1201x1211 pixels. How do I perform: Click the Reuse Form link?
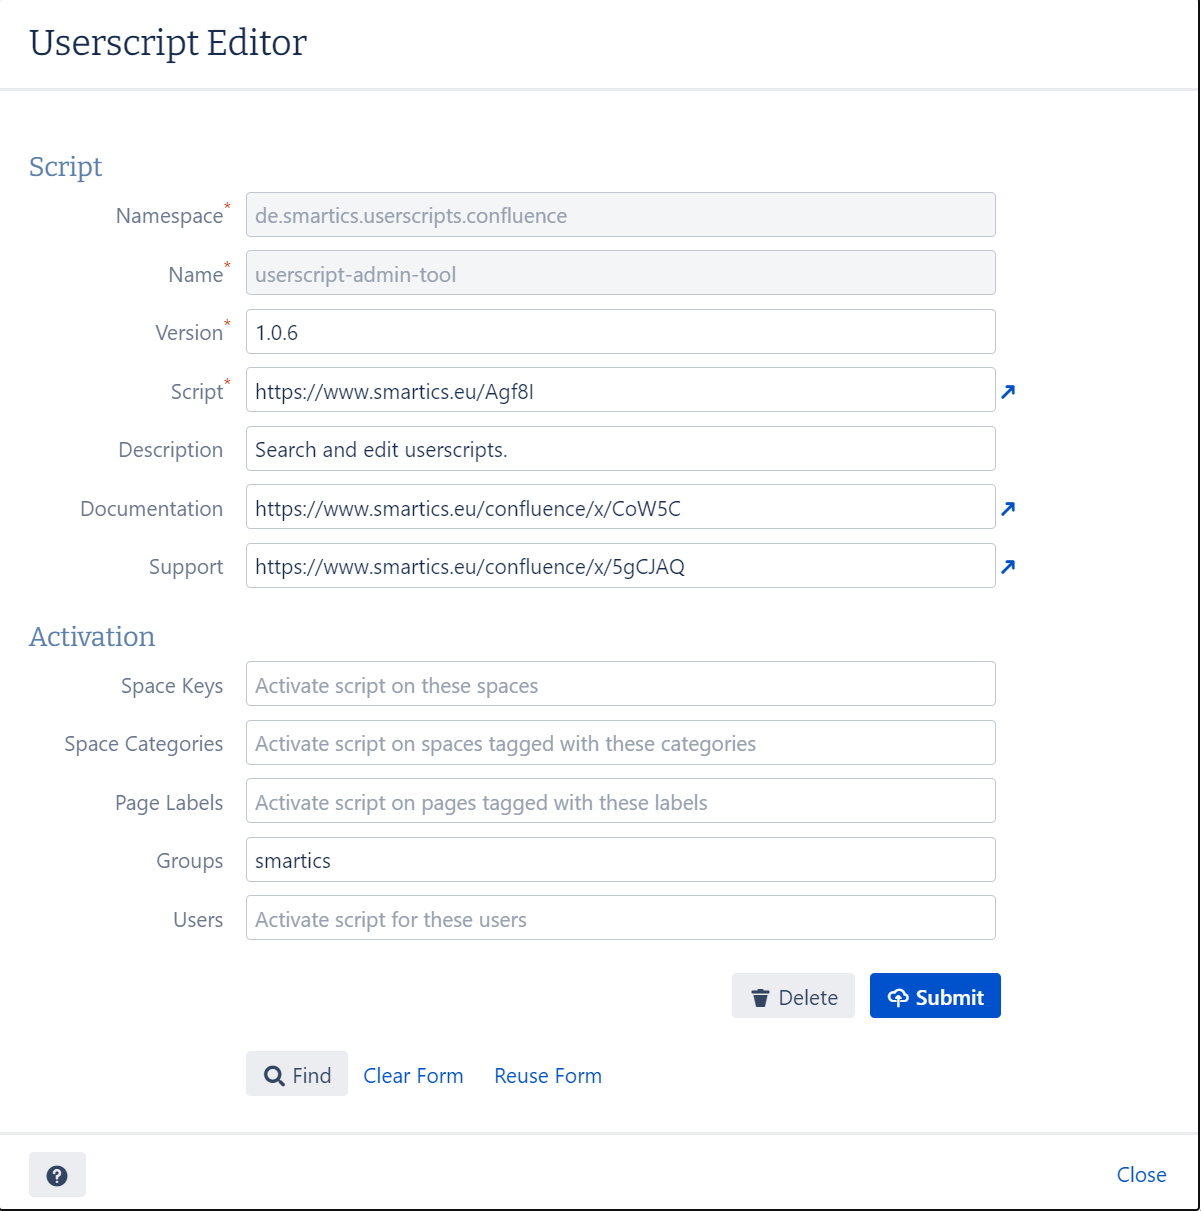(547, 1075)
